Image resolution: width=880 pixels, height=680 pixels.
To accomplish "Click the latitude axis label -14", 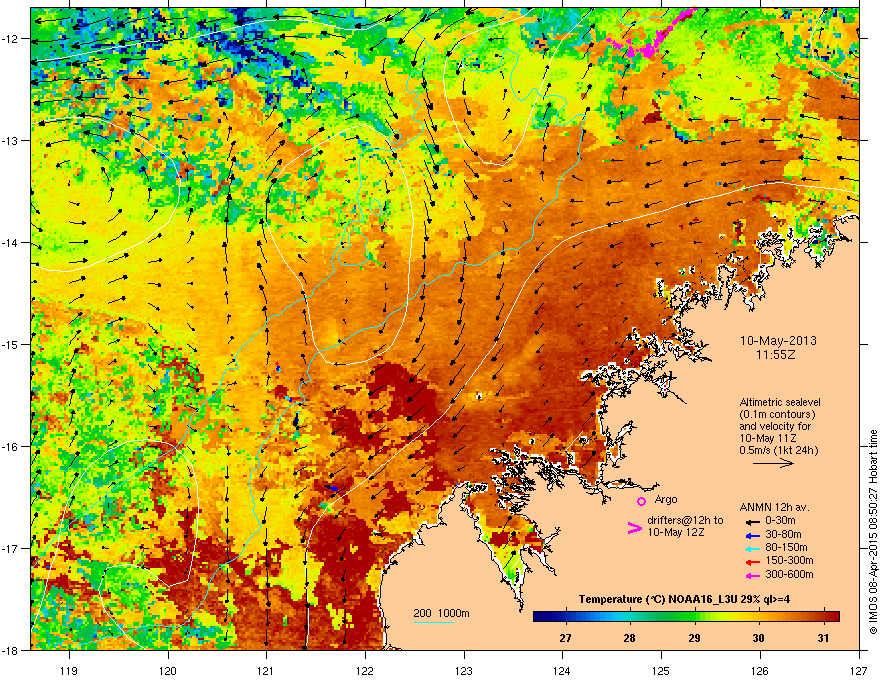I will (10, 242).
